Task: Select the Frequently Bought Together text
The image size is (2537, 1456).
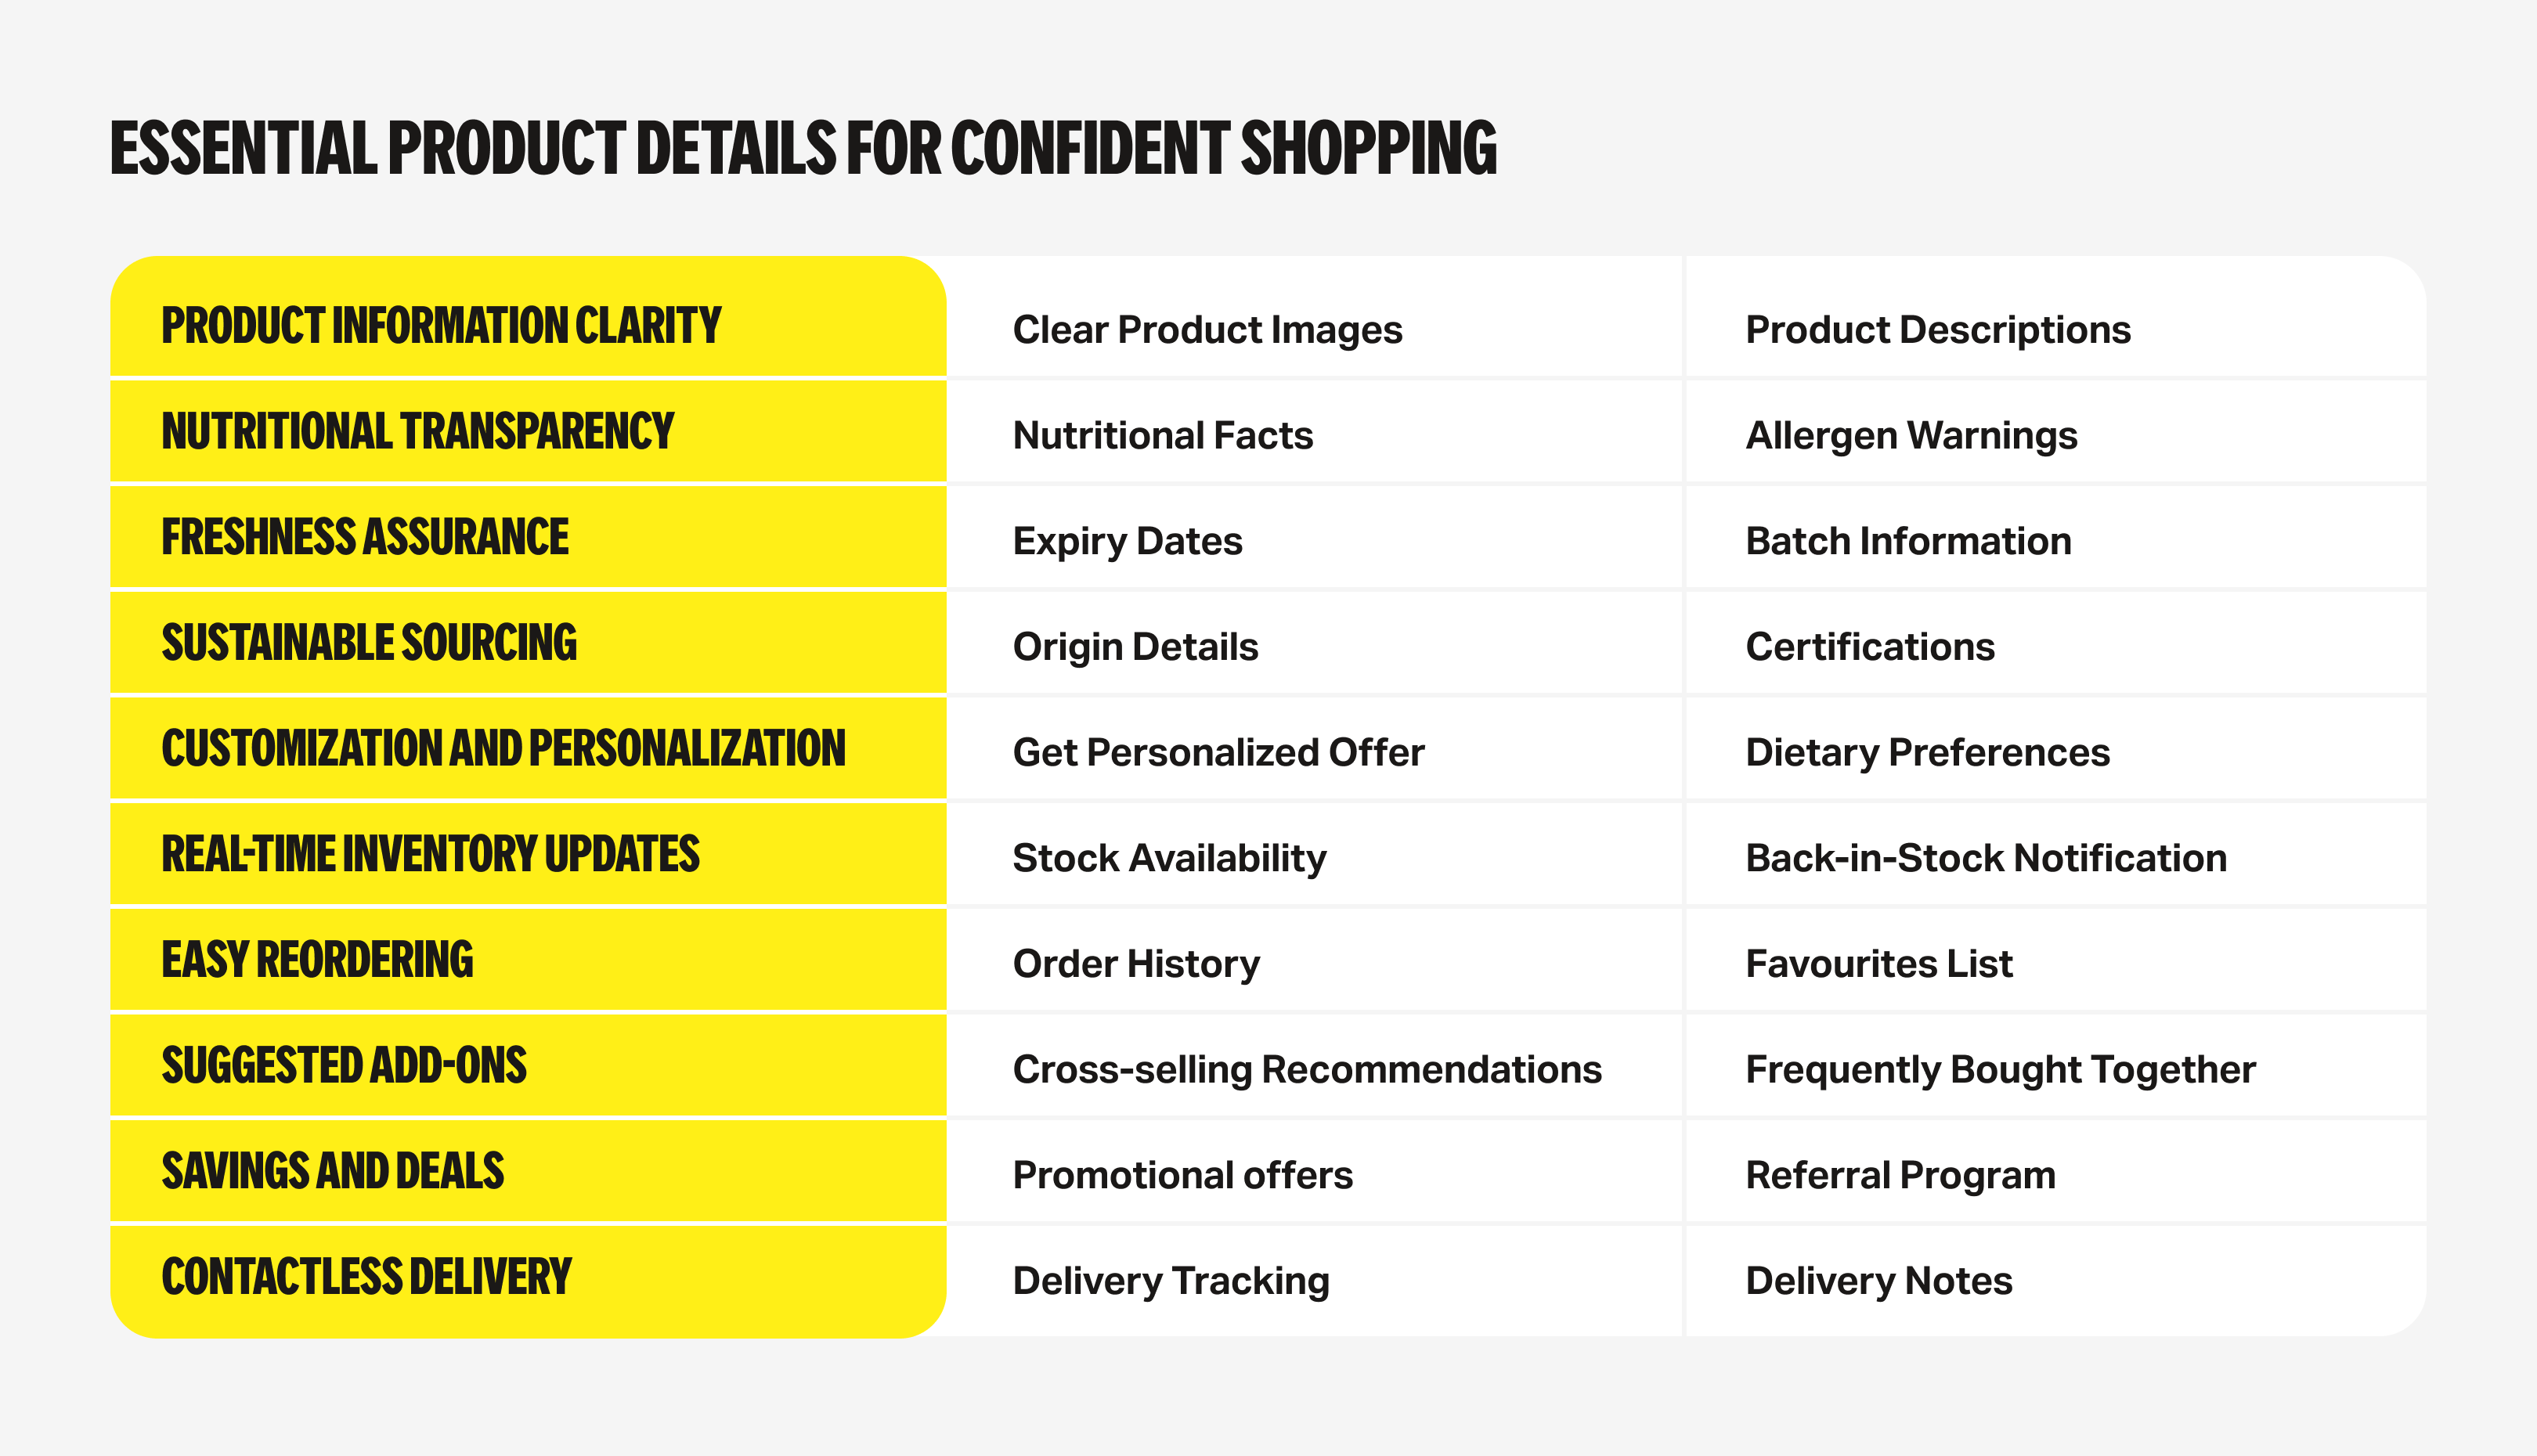Action: 2000,1070
